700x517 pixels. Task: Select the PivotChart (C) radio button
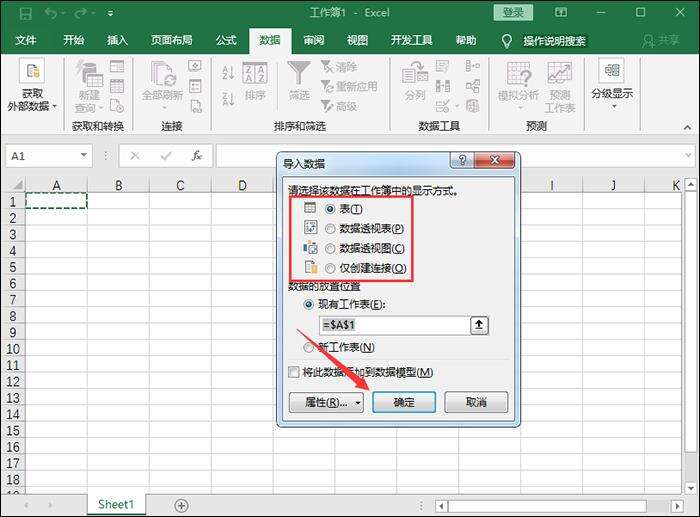(330, 248)
